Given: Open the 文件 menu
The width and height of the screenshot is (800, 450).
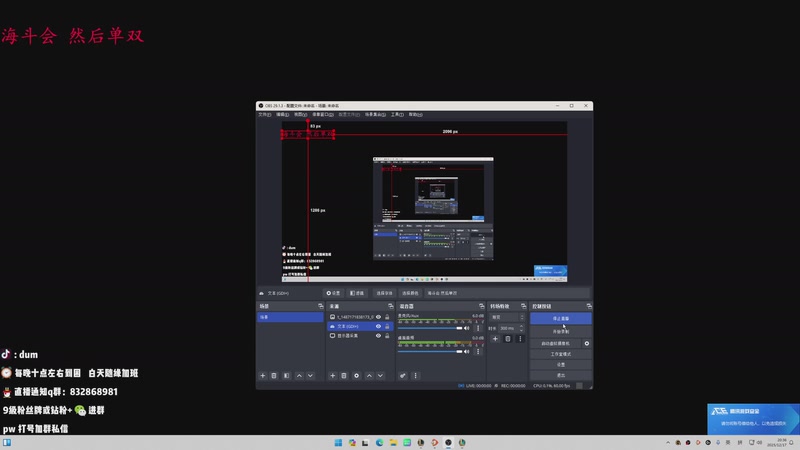Looking at the screenshot, I should tap(264, 114).
